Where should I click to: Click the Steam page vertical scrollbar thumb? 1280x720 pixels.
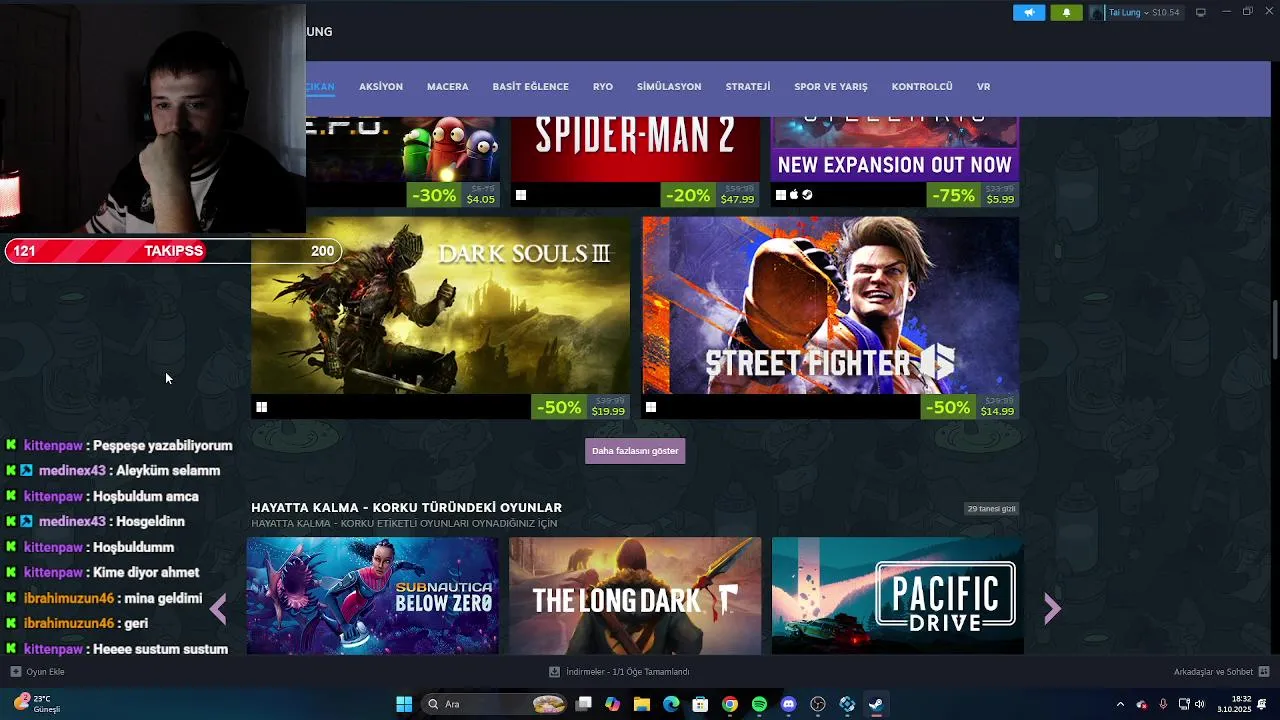[x=1275, y=330]
